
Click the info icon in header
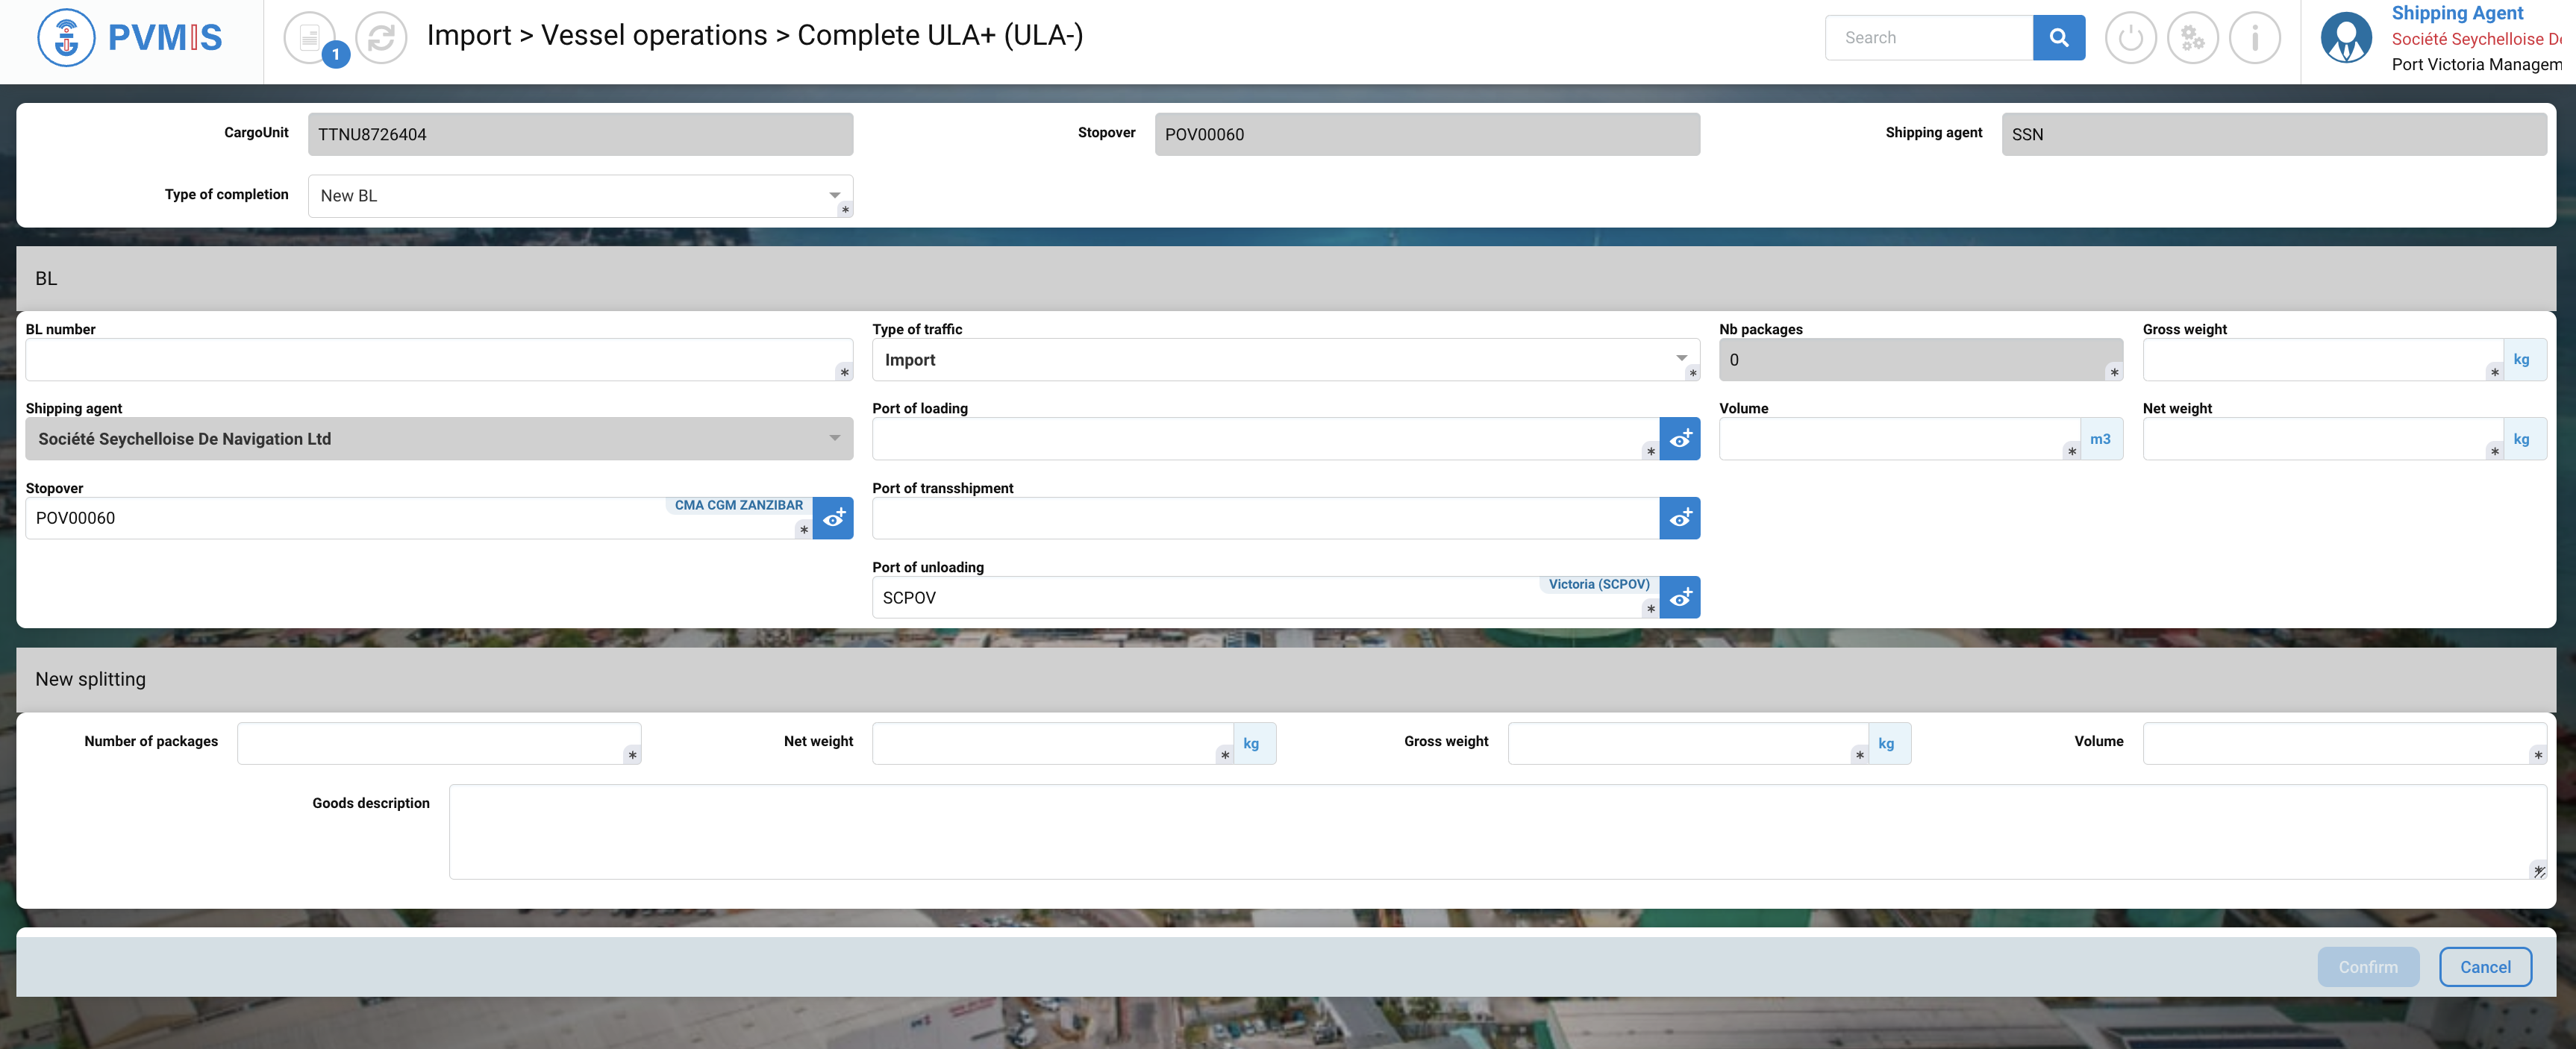2254,38
